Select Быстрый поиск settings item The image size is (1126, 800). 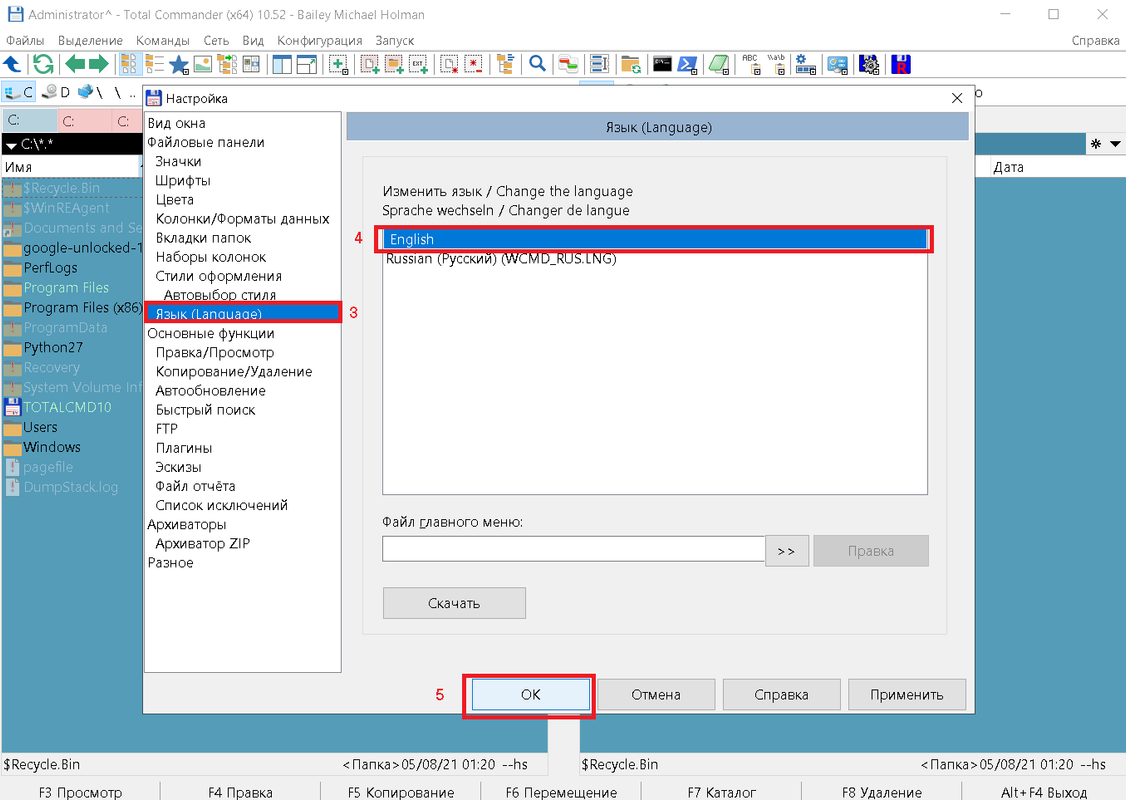click(205, 409)
